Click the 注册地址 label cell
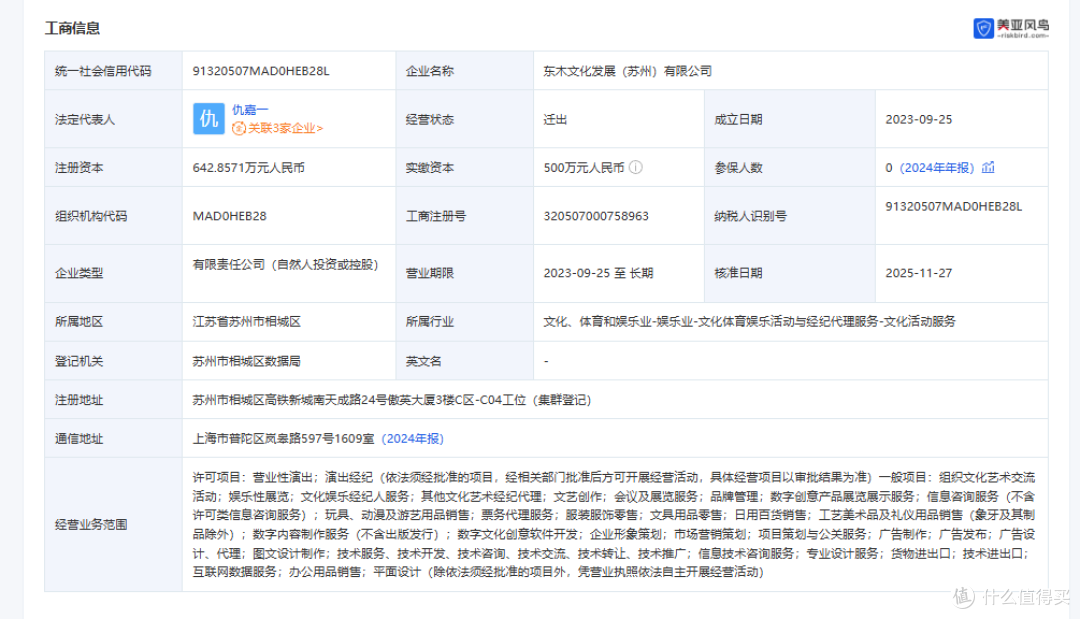This screenshot has height=619, width=1080. 114,400
